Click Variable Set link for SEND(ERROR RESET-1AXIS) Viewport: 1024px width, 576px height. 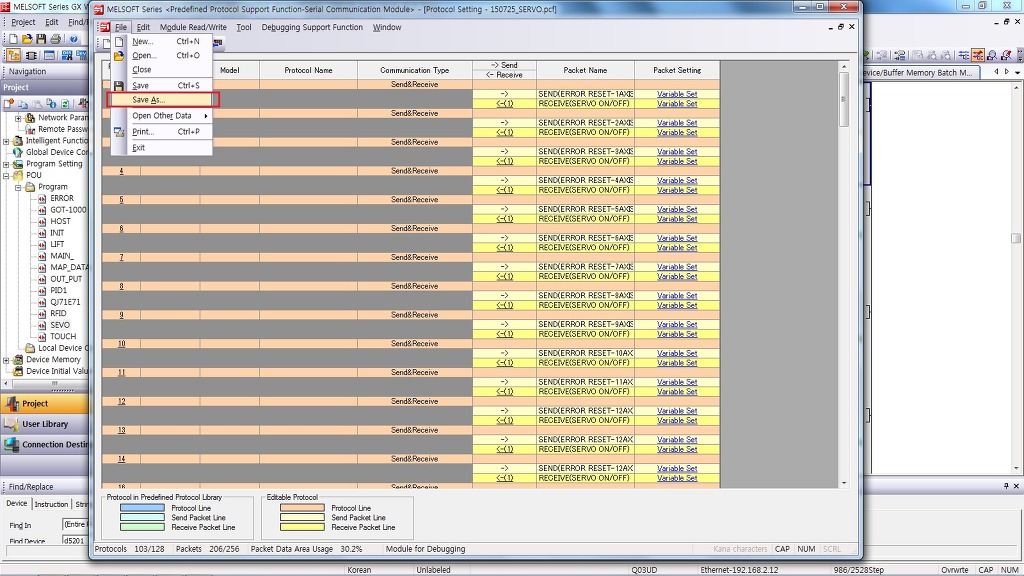pos(677,94)
